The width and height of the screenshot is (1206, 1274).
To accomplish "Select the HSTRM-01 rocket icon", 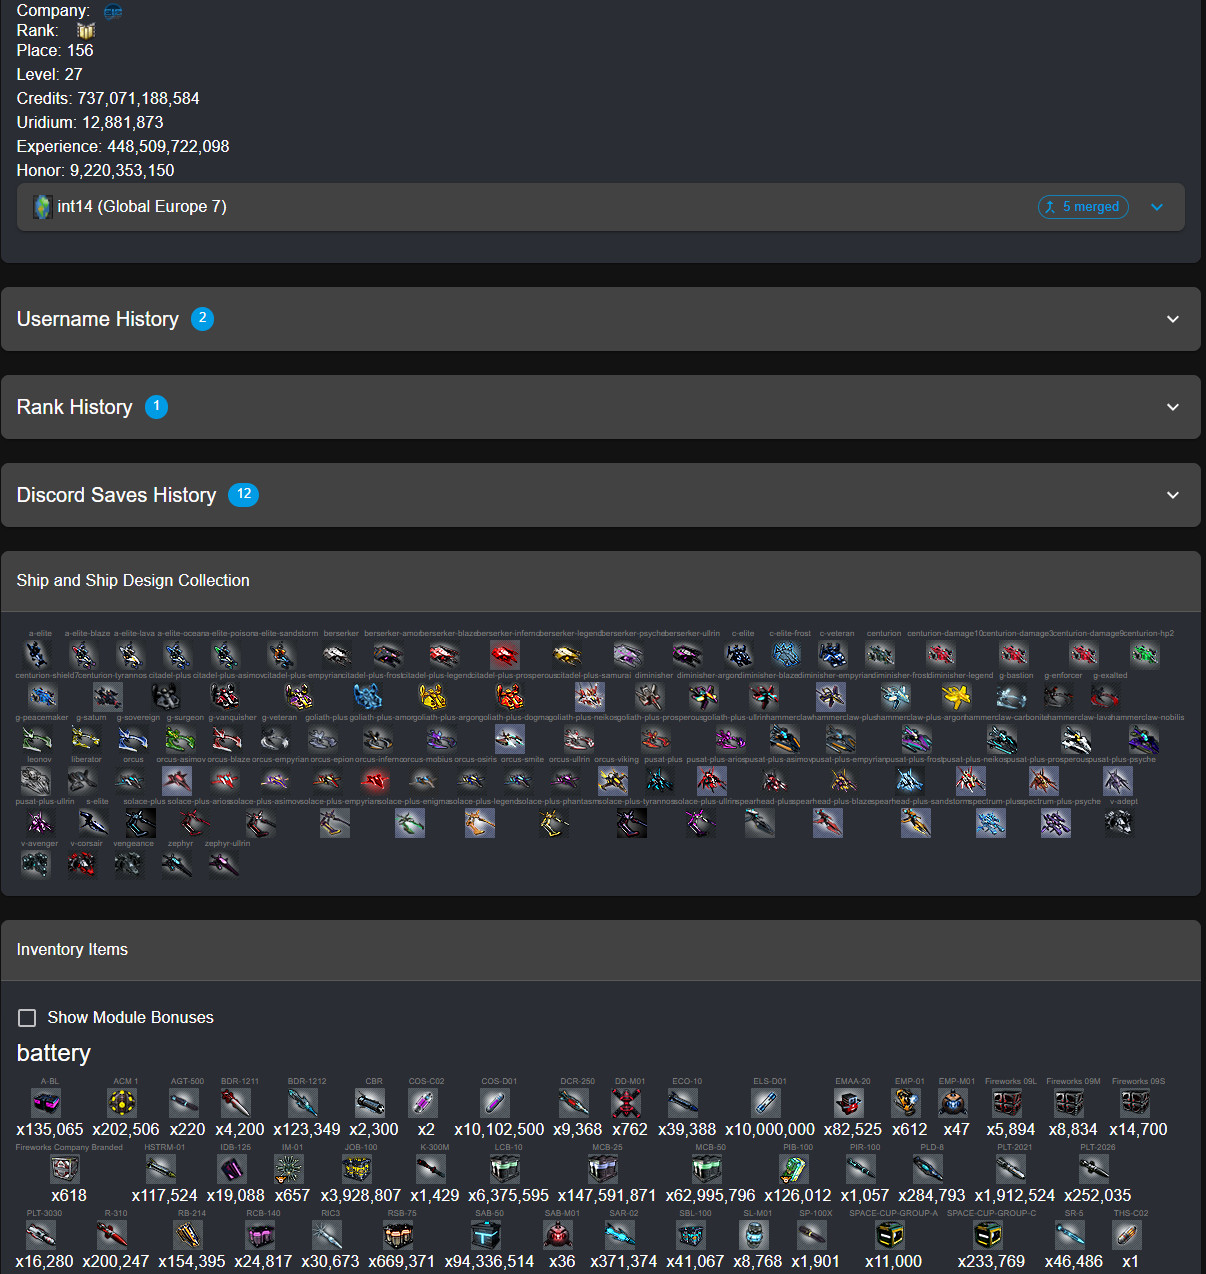I will [161, 1168].
